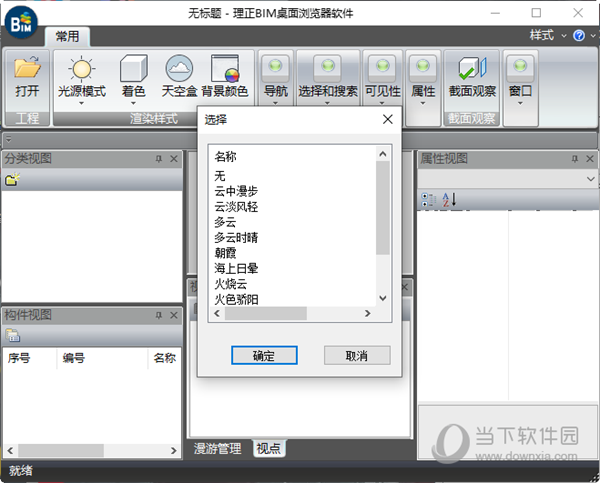Screen dimensions: 600x483
Task: Open the 属性 properties group
Action: [x=423, y=77]
